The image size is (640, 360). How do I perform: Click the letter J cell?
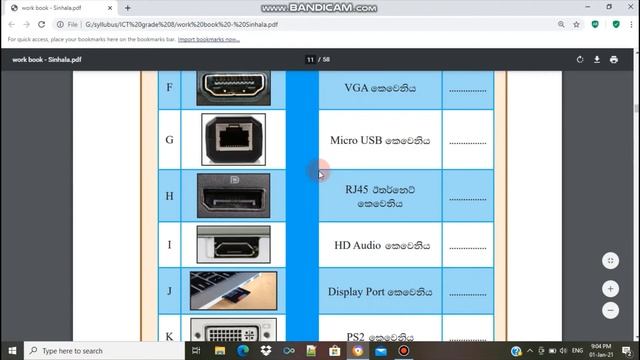coord(169,291)
